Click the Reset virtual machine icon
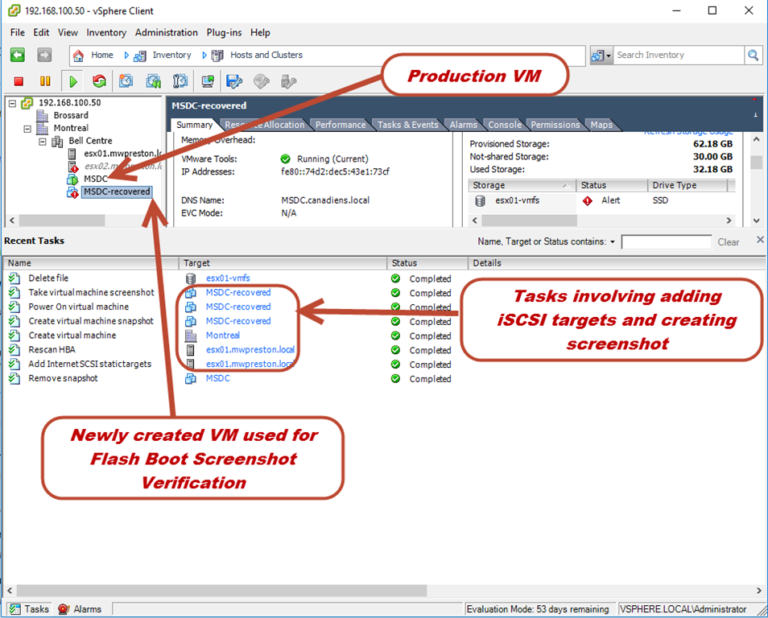The image size is (768, 618). pyautogui.click(x=99, y=81)
